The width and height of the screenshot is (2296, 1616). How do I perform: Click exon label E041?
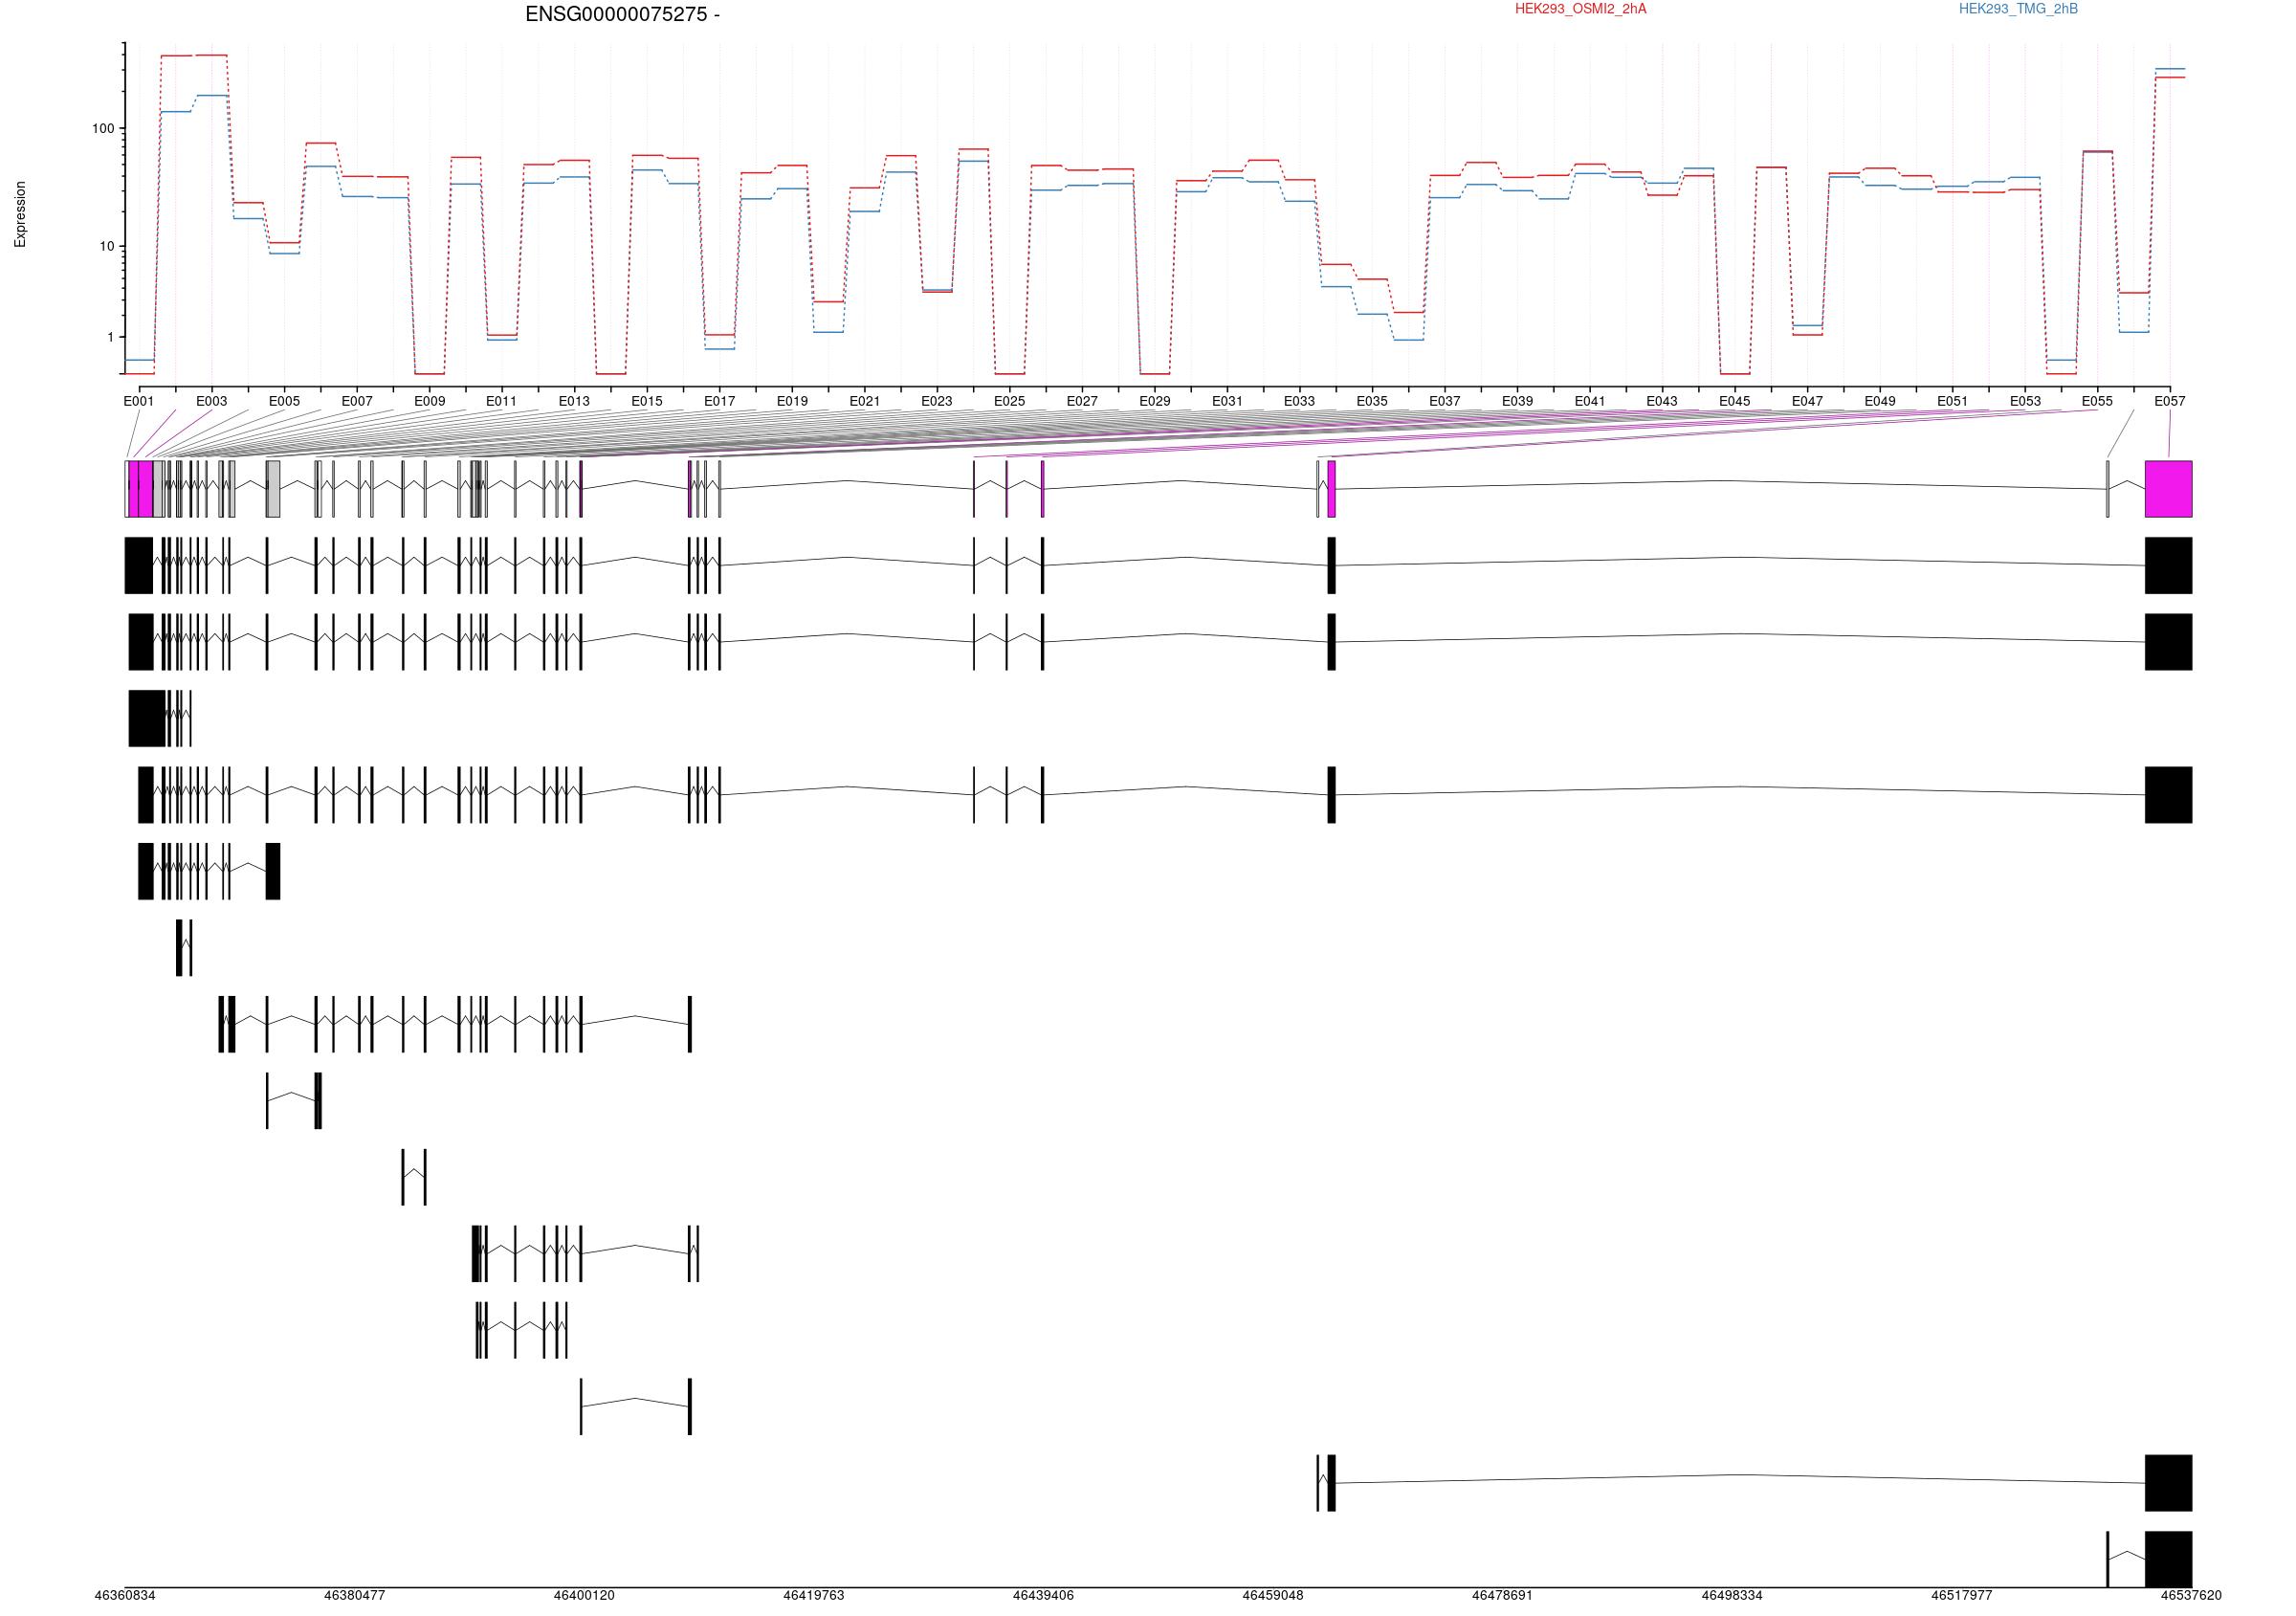(1590, 401)
